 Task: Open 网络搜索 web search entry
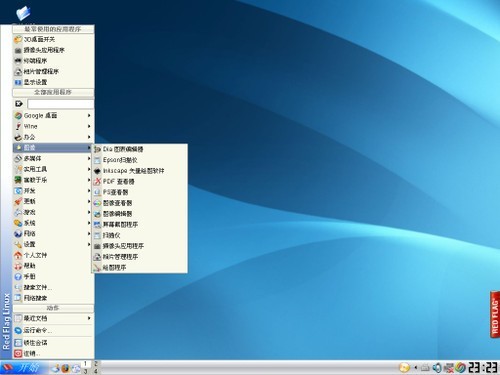(x=53, y=298)
